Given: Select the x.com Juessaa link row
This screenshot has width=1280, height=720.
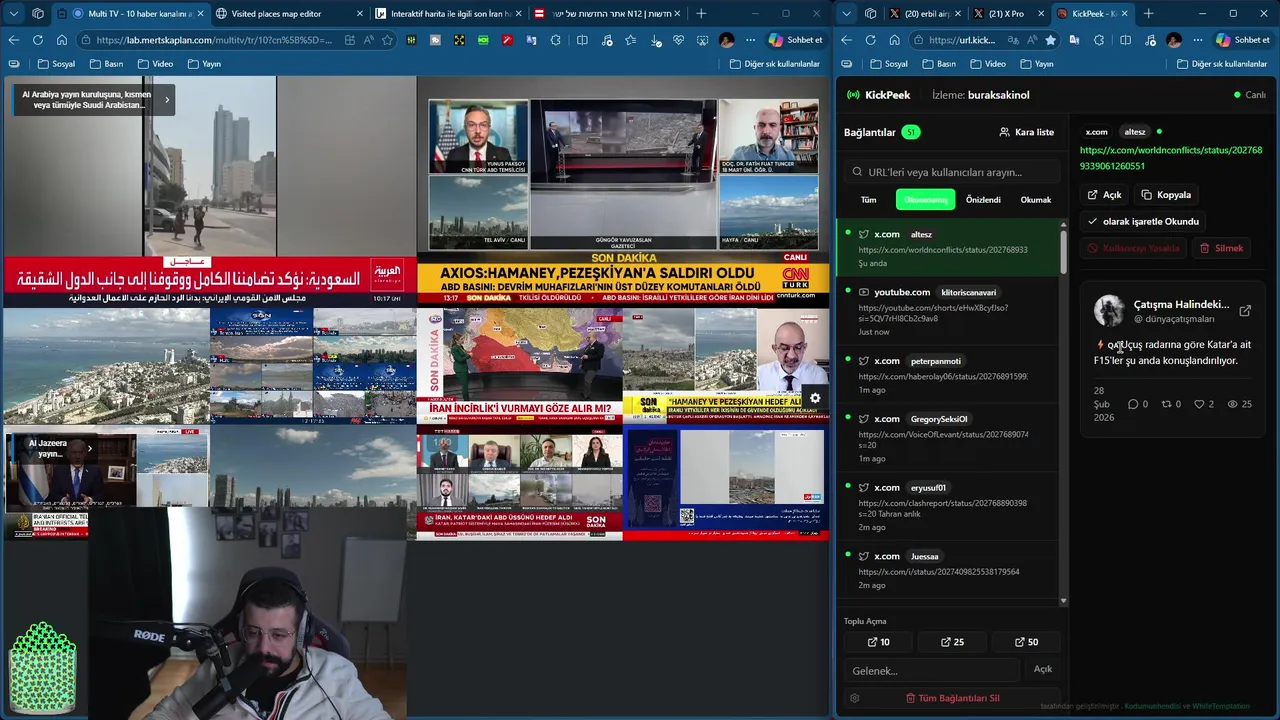Looking at the screenshot, I should coord(948,570).
